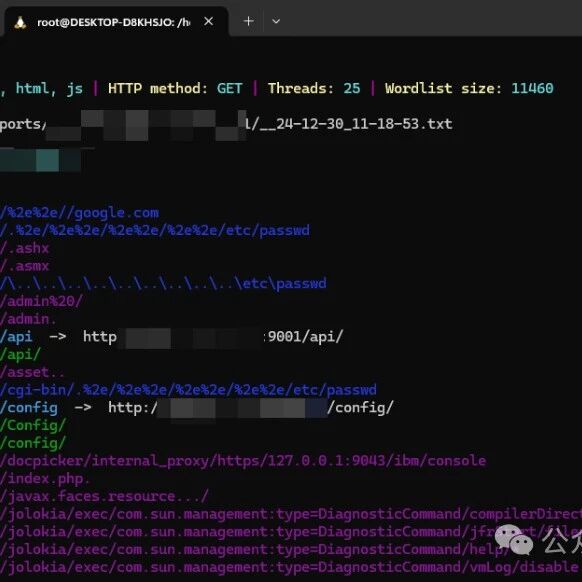
Task: Click the 'GET' method value
Action: [x=230, y=89]
